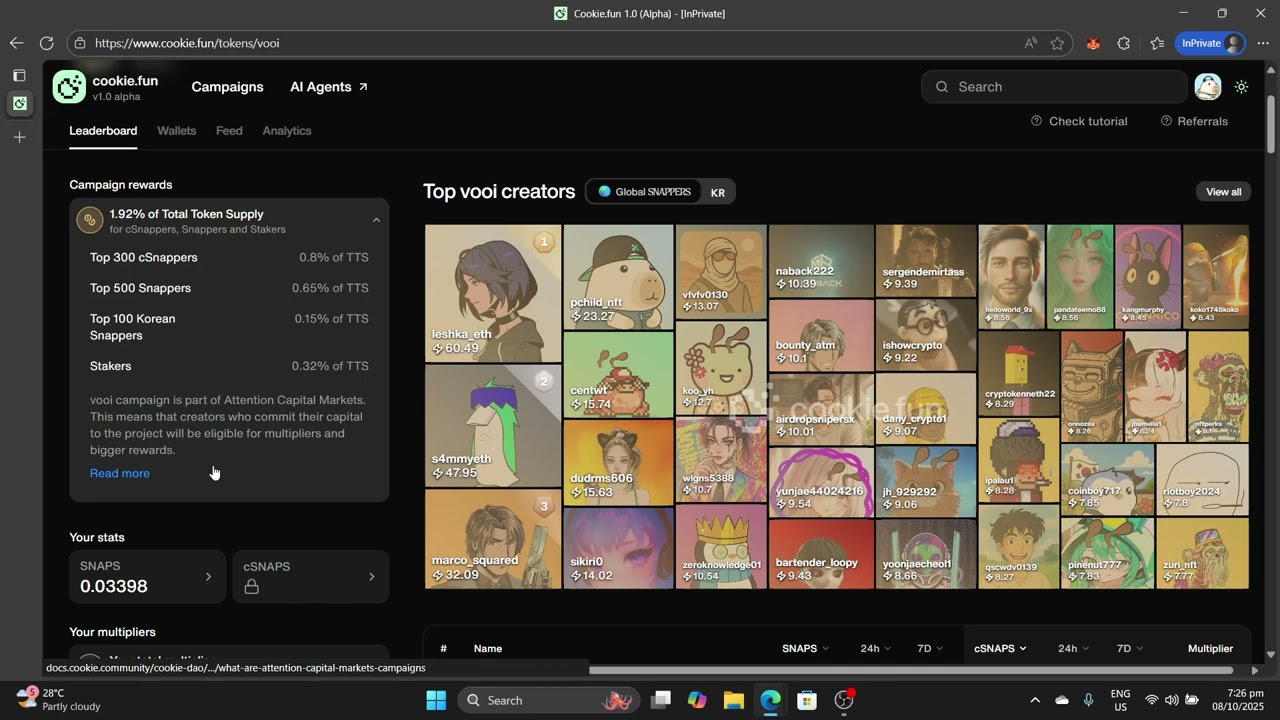
Task: Click the fox extension icon in toolbar
Action: (x=1093, y=43)
